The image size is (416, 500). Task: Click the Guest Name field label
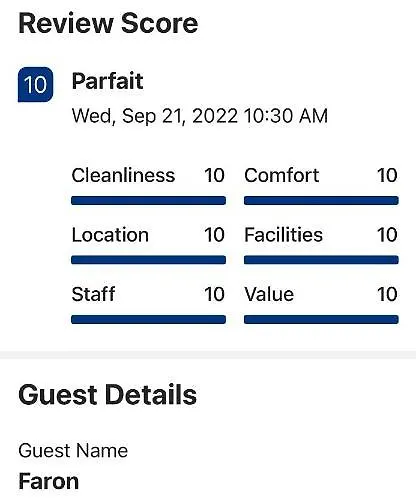click(x=73, y=451)
